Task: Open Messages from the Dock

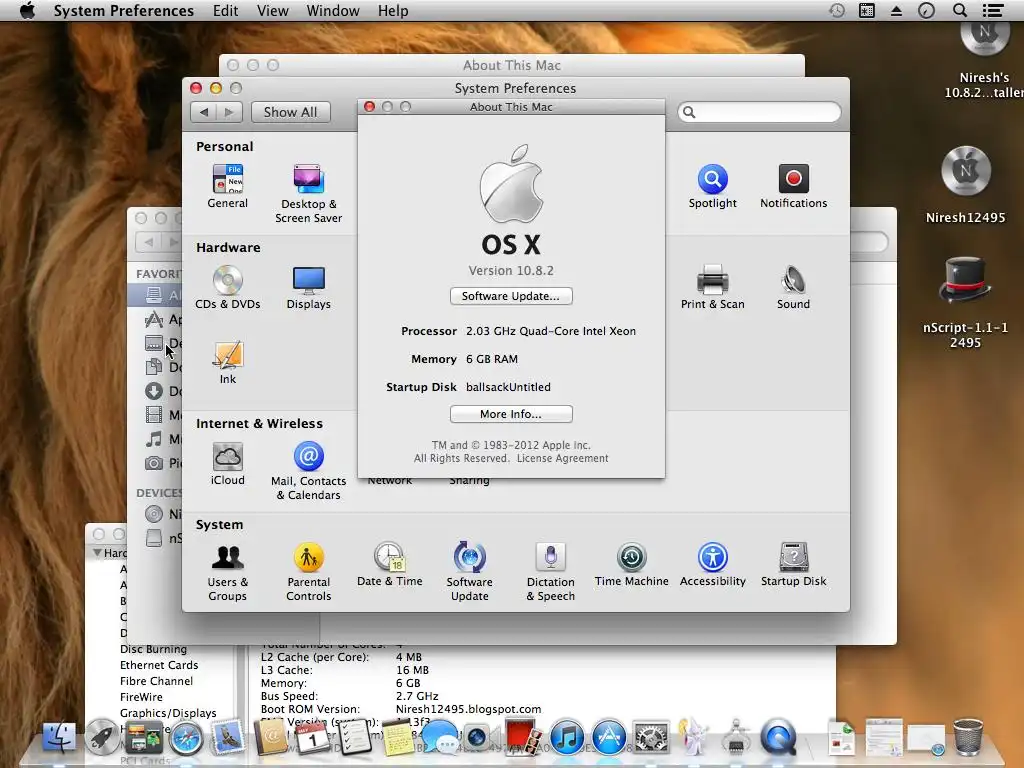Action: point(440,738)
